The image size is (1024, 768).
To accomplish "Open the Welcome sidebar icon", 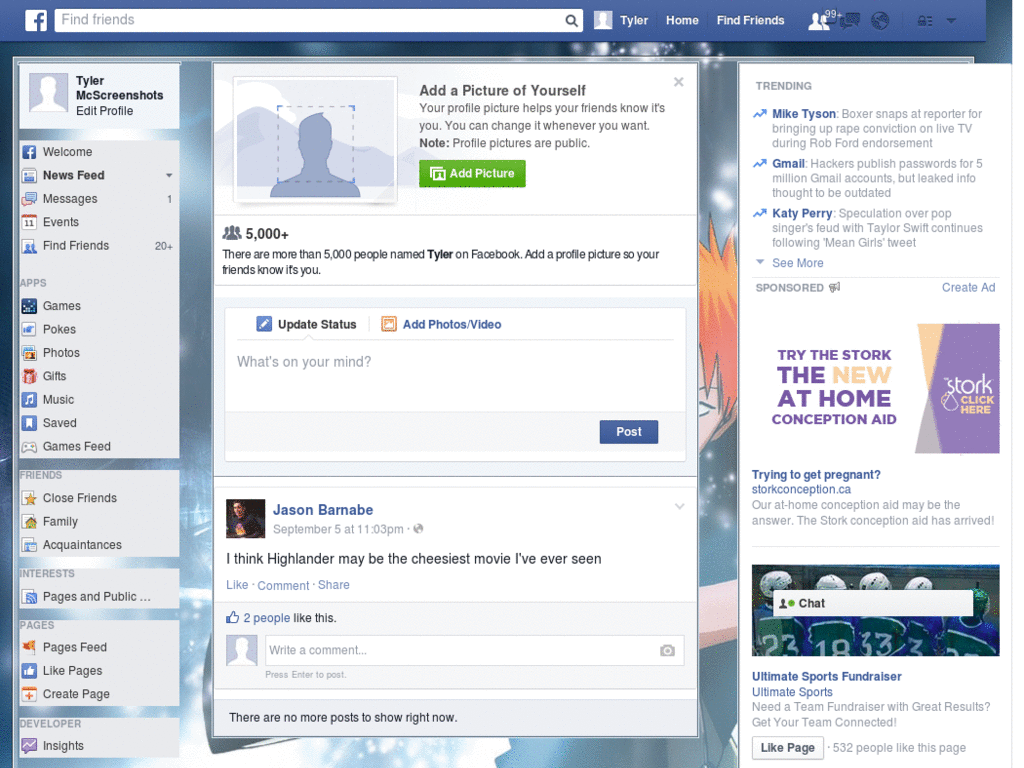I will (29, 152).
